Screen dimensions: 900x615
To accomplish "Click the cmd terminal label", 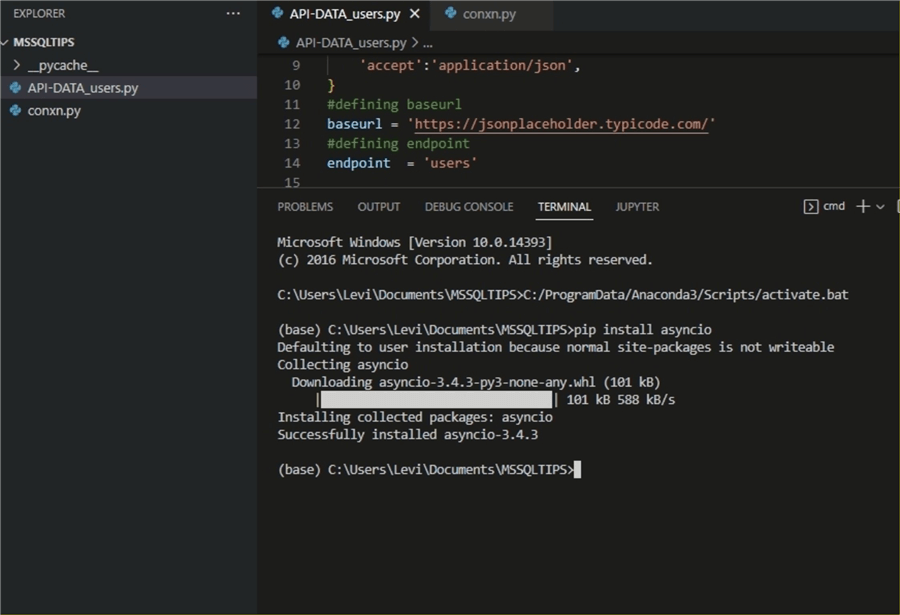I will [x=835, y=206].
